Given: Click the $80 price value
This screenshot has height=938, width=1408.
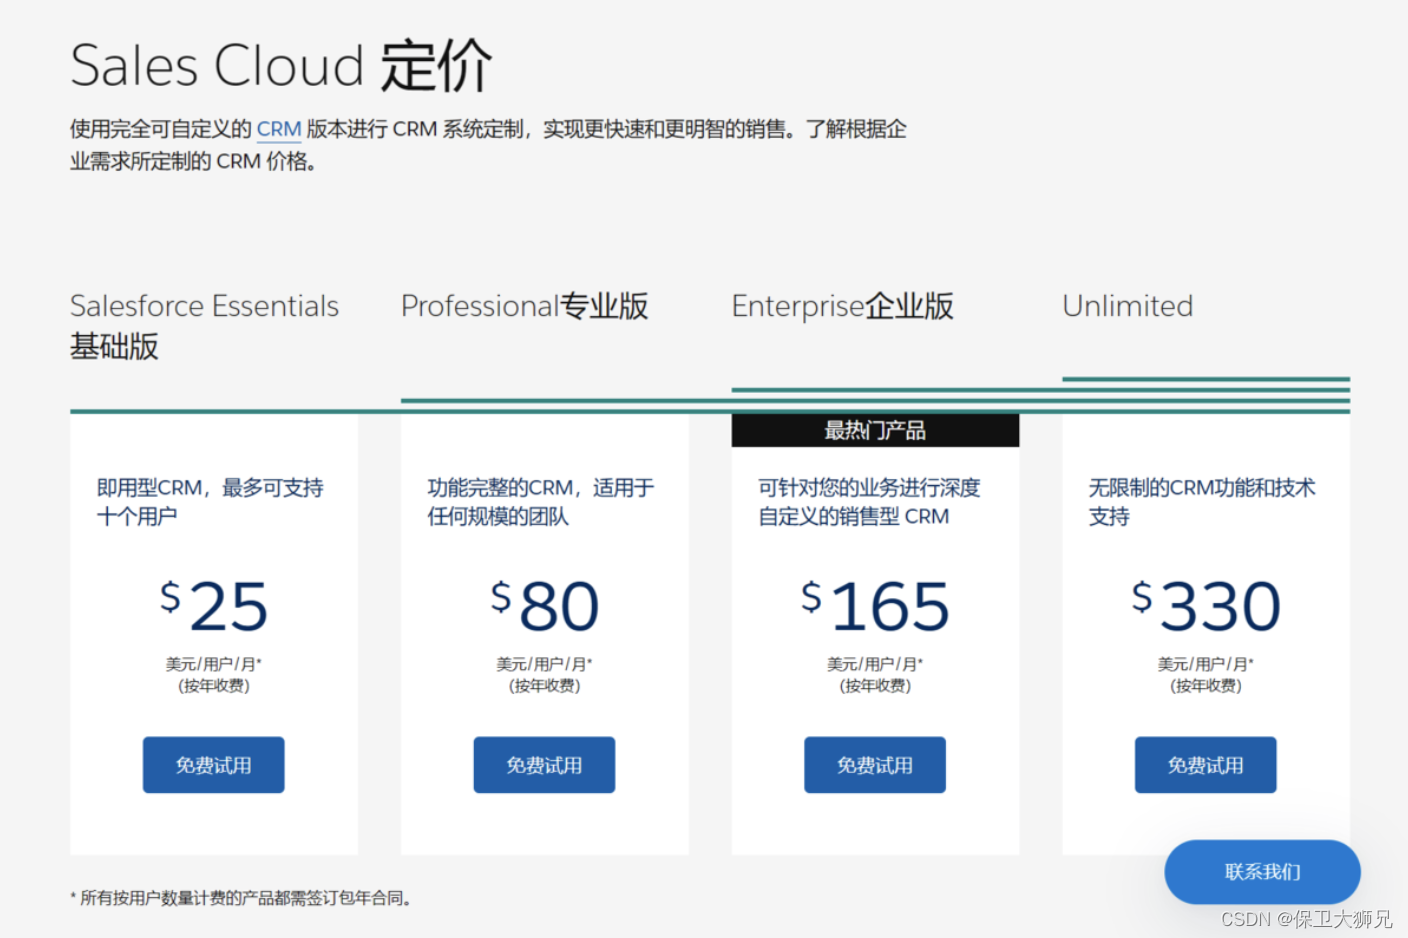Looking at the screenshot, I should pyautogui.click(x=545, y=606).
